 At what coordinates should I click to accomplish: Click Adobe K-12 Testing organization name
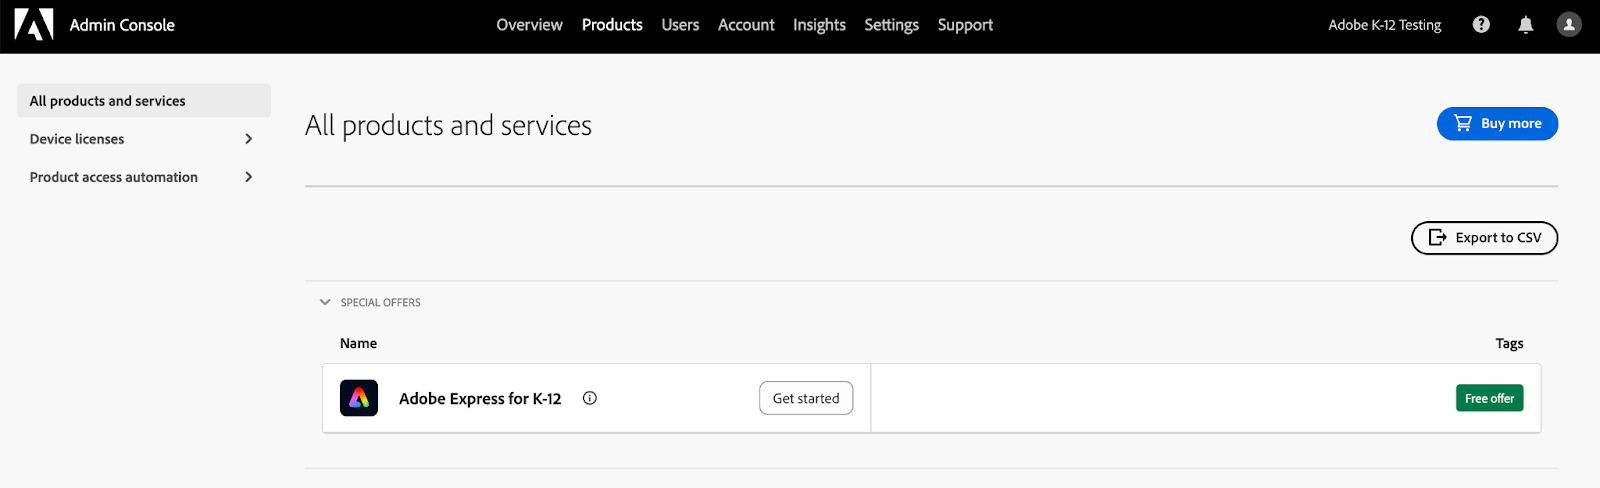click(1384, 25)
